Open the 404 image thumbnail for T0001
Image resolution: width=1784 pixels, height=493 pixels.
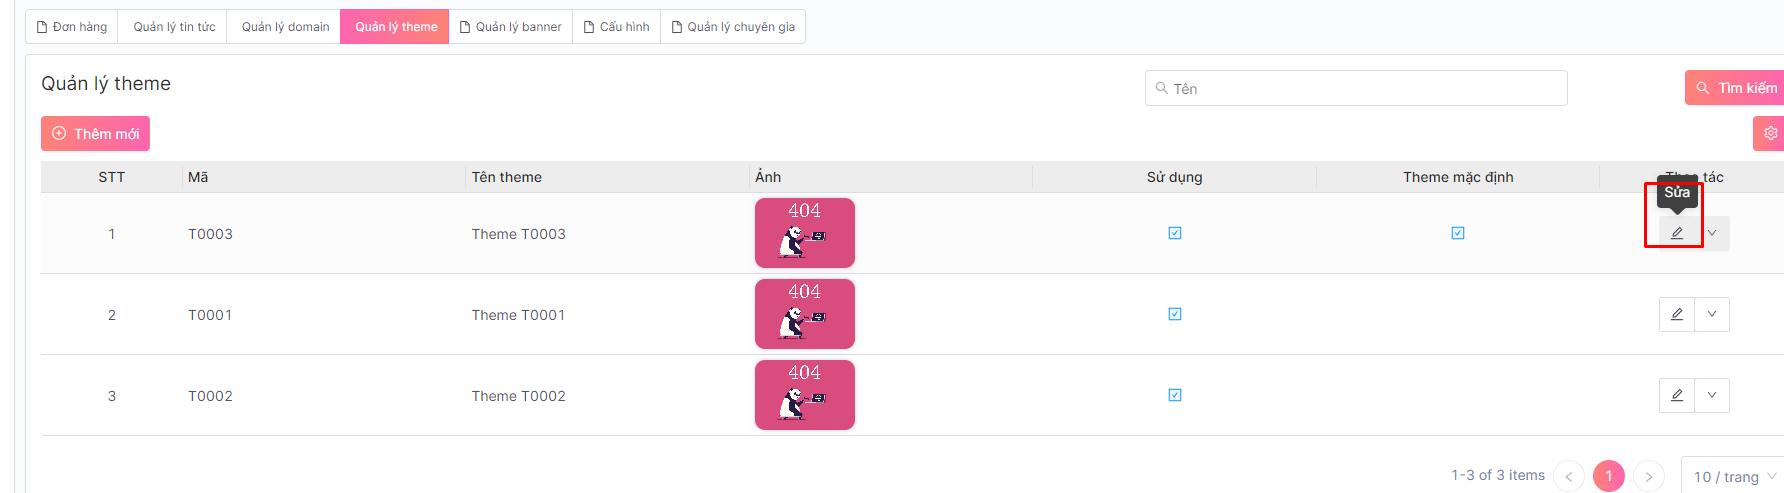pyautogui.click(x=804, y=314)
